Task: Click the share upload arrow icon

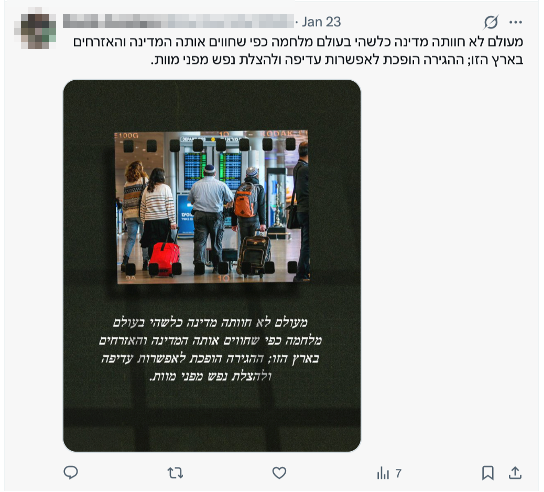Action: pyautogui.click(x=515, y=473)
